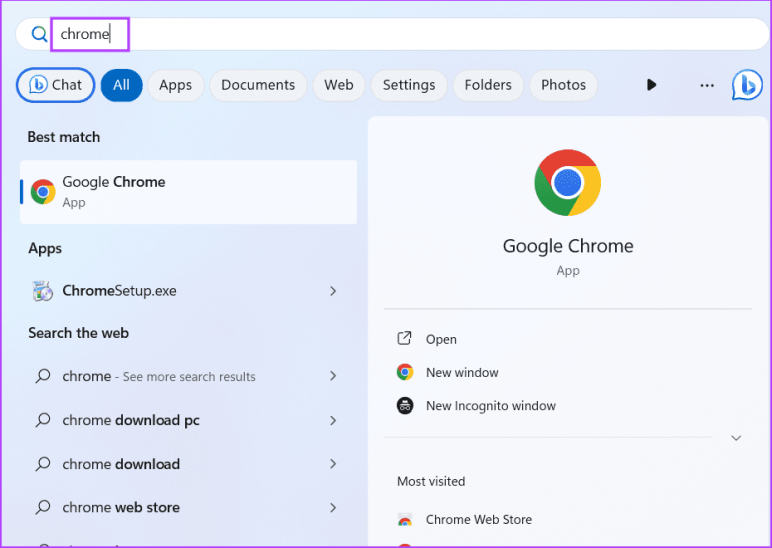Expand ChromeSetup.exe result details chevron

click(333, 291)
